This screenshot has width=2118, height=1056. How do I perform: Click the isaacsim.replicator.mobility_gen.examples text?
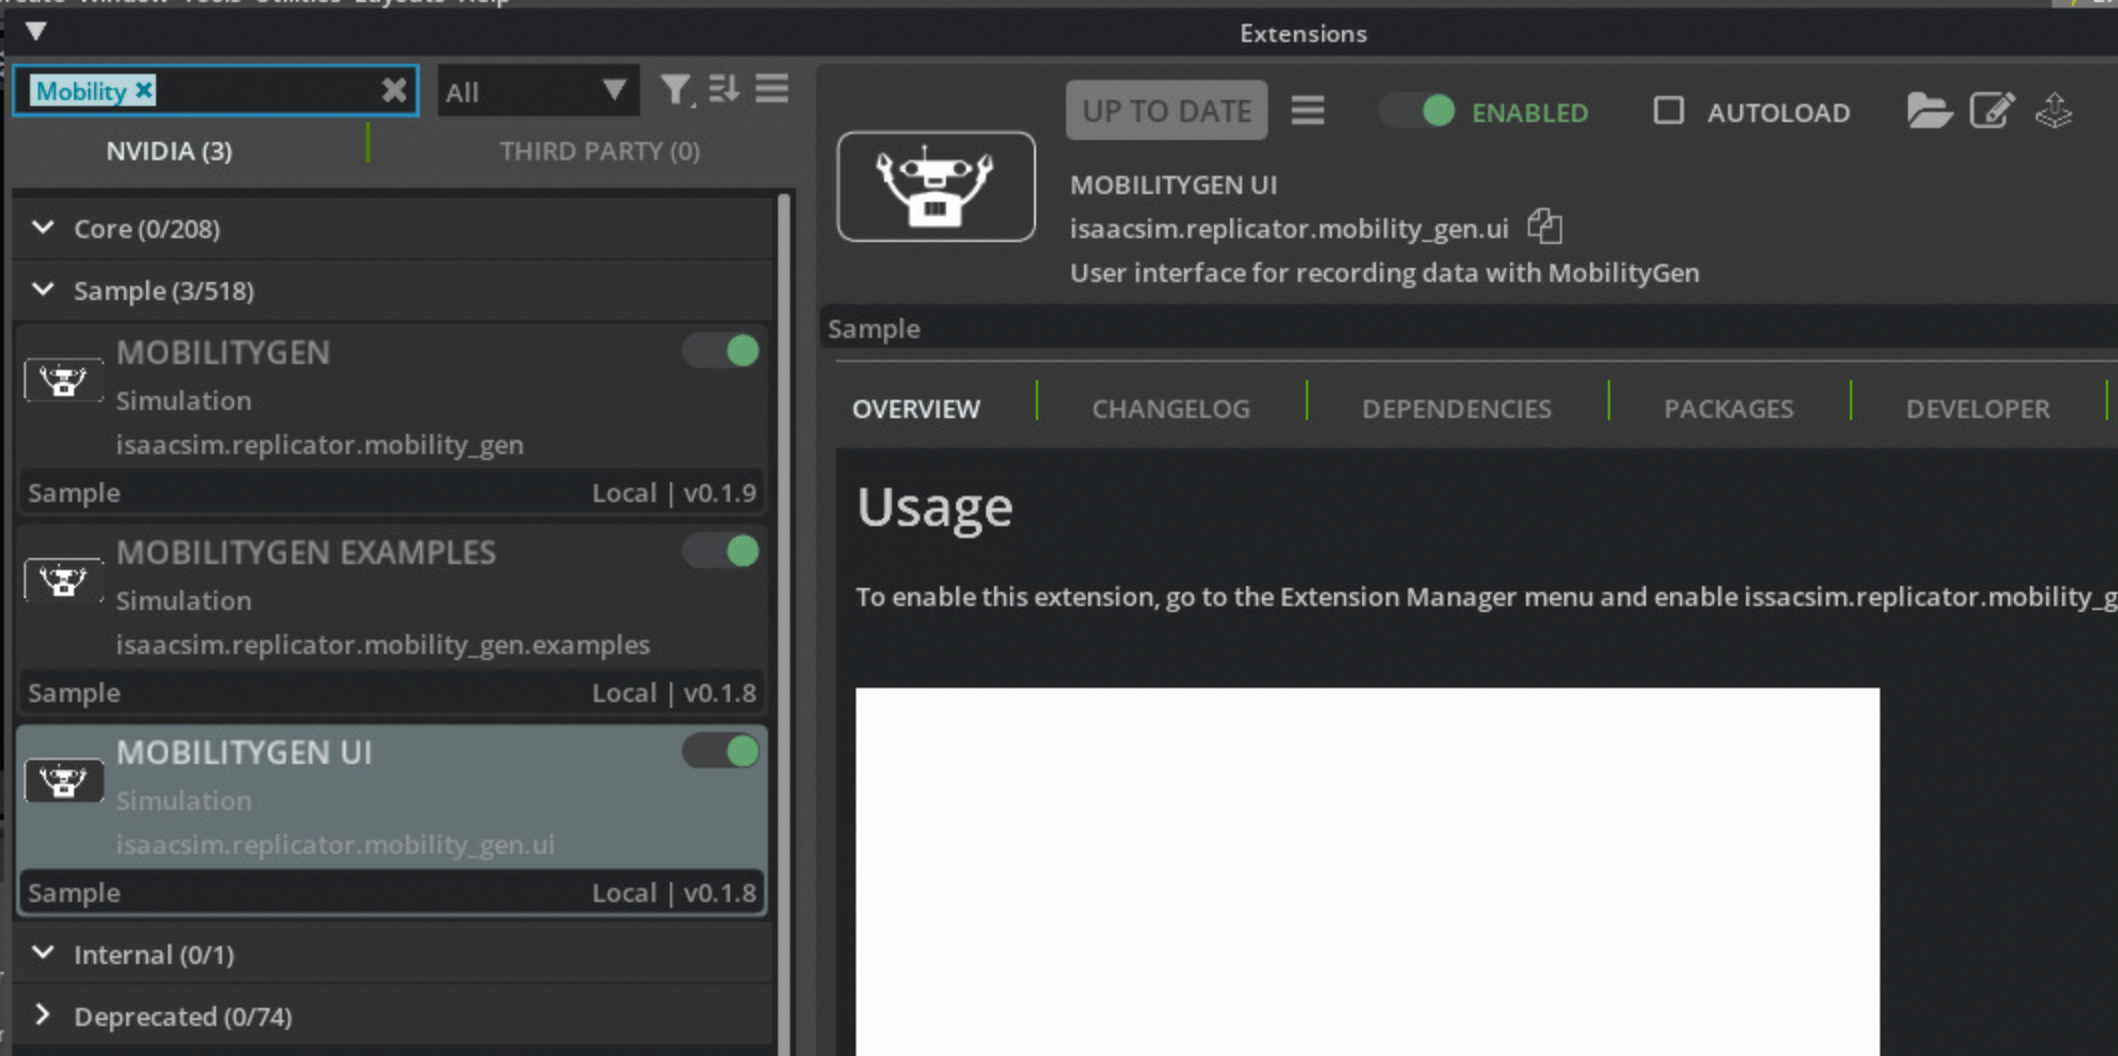point(383,645)
